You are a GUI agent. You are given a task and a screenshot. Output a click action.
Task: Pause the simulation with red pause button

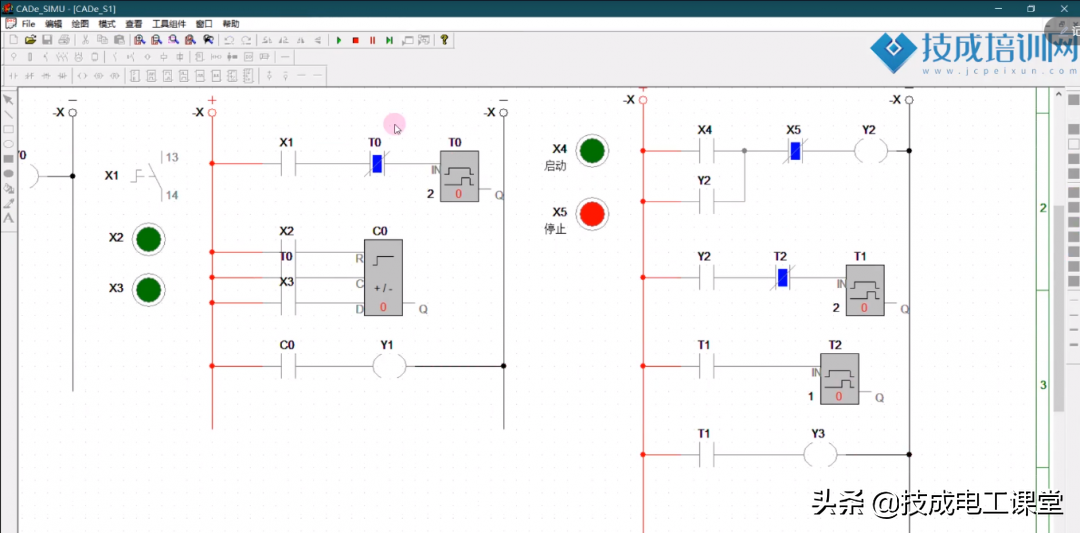pyautogui.click(x=373, y=40)
